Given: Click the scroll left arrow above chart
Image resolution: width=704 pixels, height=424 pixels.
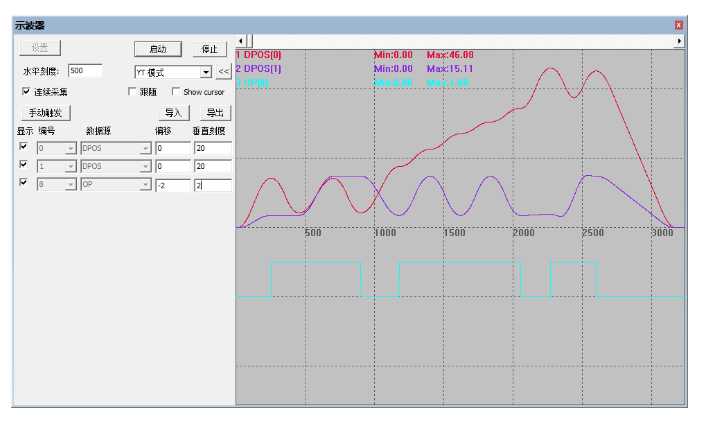Looking at the screenshot, I should (241, 41).
